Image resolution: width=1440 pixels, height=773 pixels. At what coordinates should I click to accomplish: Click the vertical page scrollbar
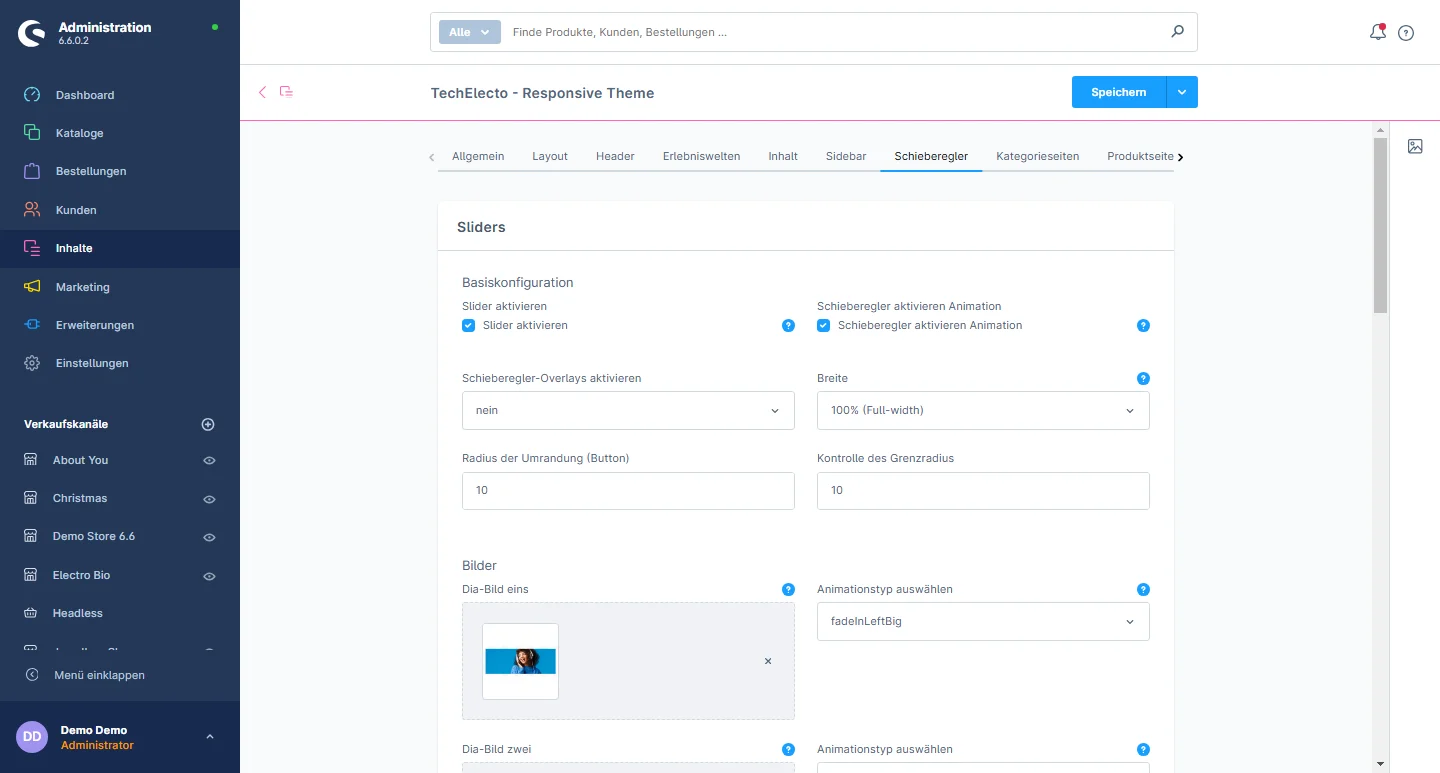1380,226
